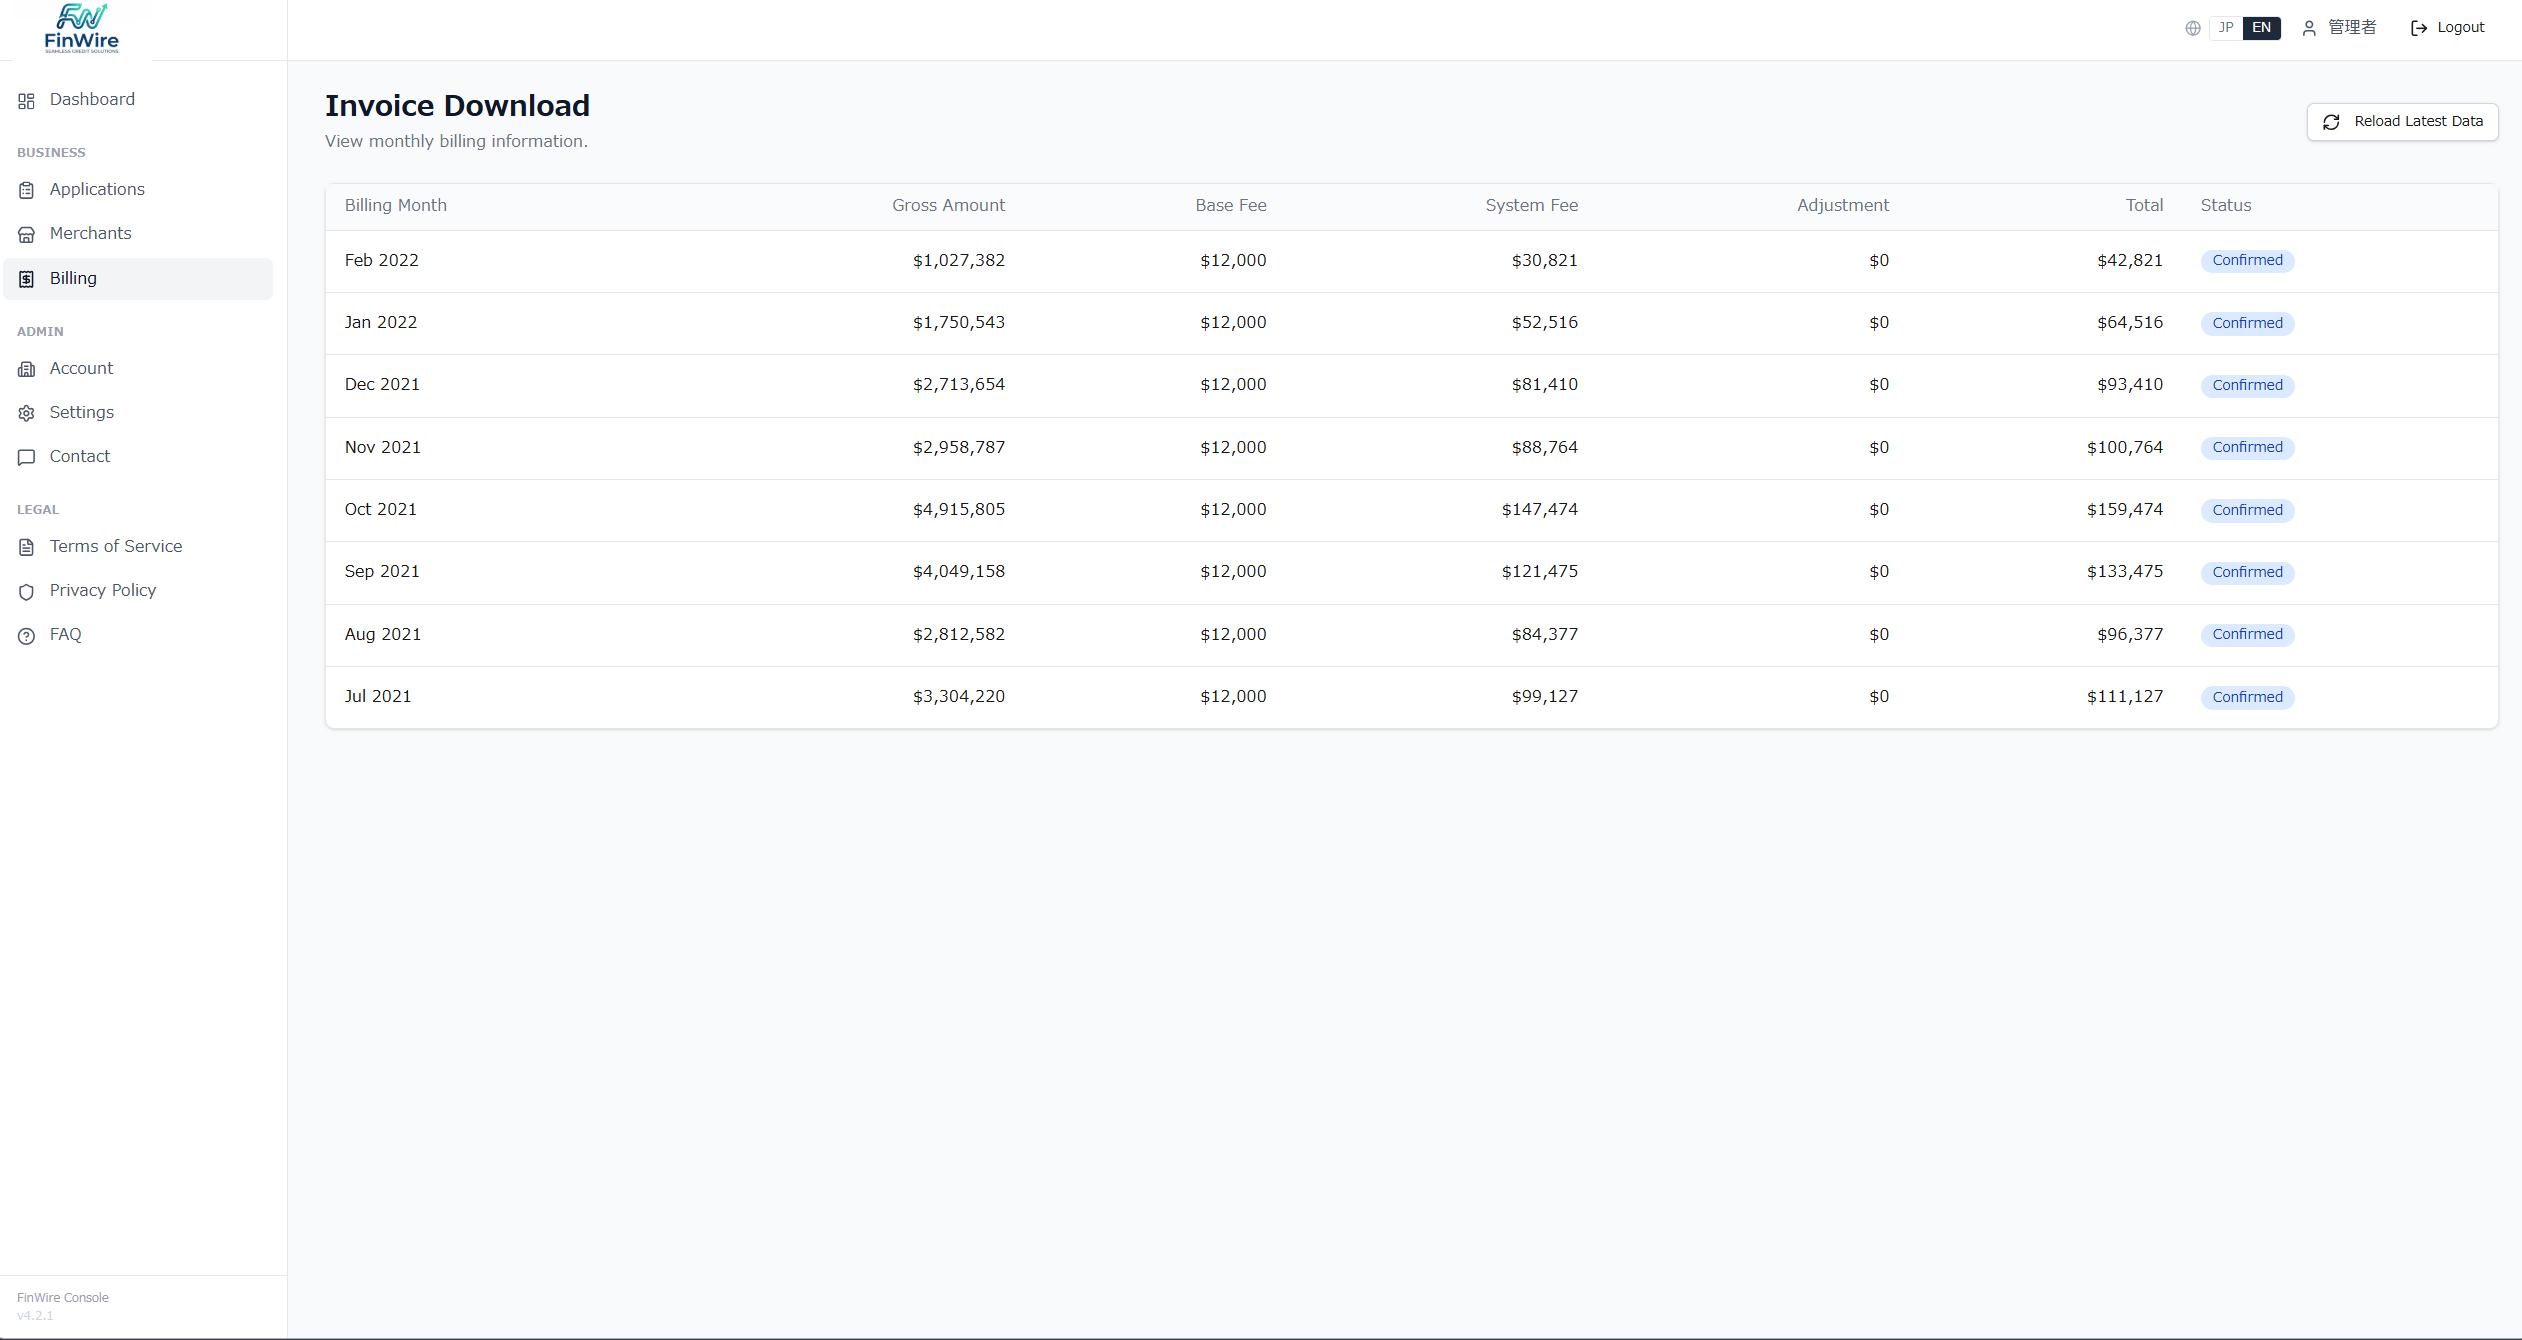Click the FinWire logo
Viewport: 2522px width, 1340px height.
pyautogui.click(x=80, y=28)
